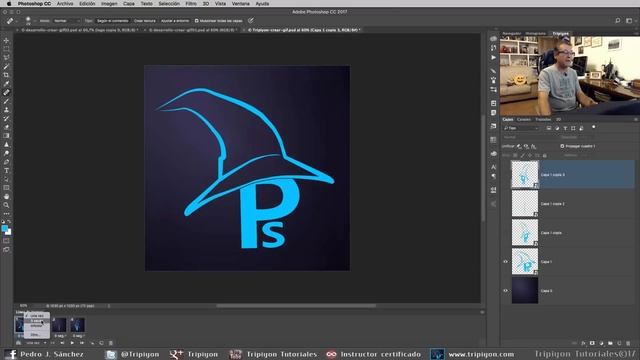Open frame 3 delay time dropdown
Viewport: 640px width, 360px height.
60,336
